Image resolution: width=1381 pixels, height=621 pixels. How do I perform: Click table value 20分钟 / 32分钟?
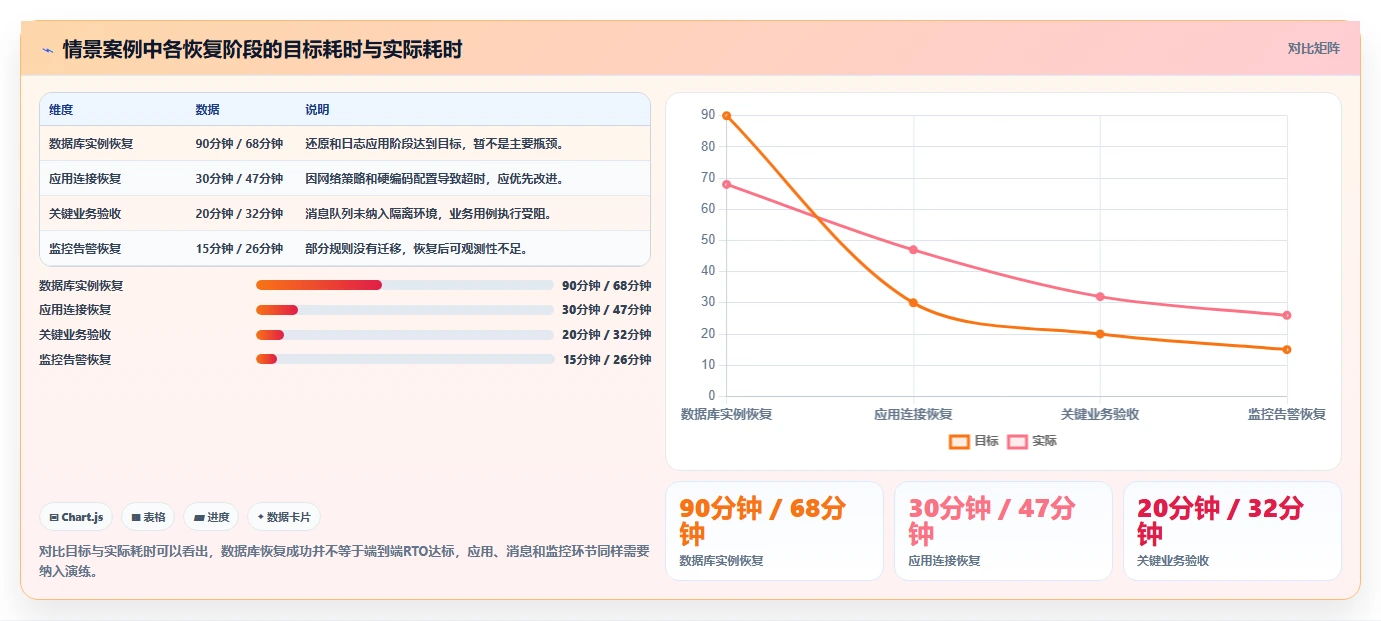pyautogui.click(x=239, y=214)
